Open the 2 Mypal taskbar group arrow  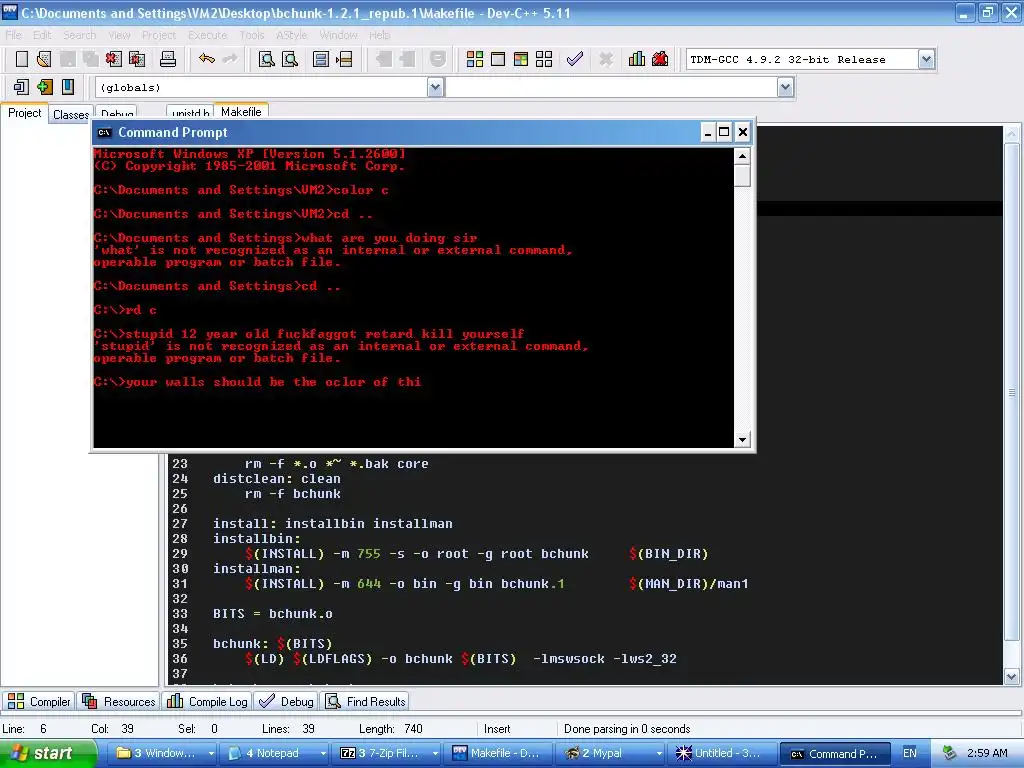(x=659, y=754)
